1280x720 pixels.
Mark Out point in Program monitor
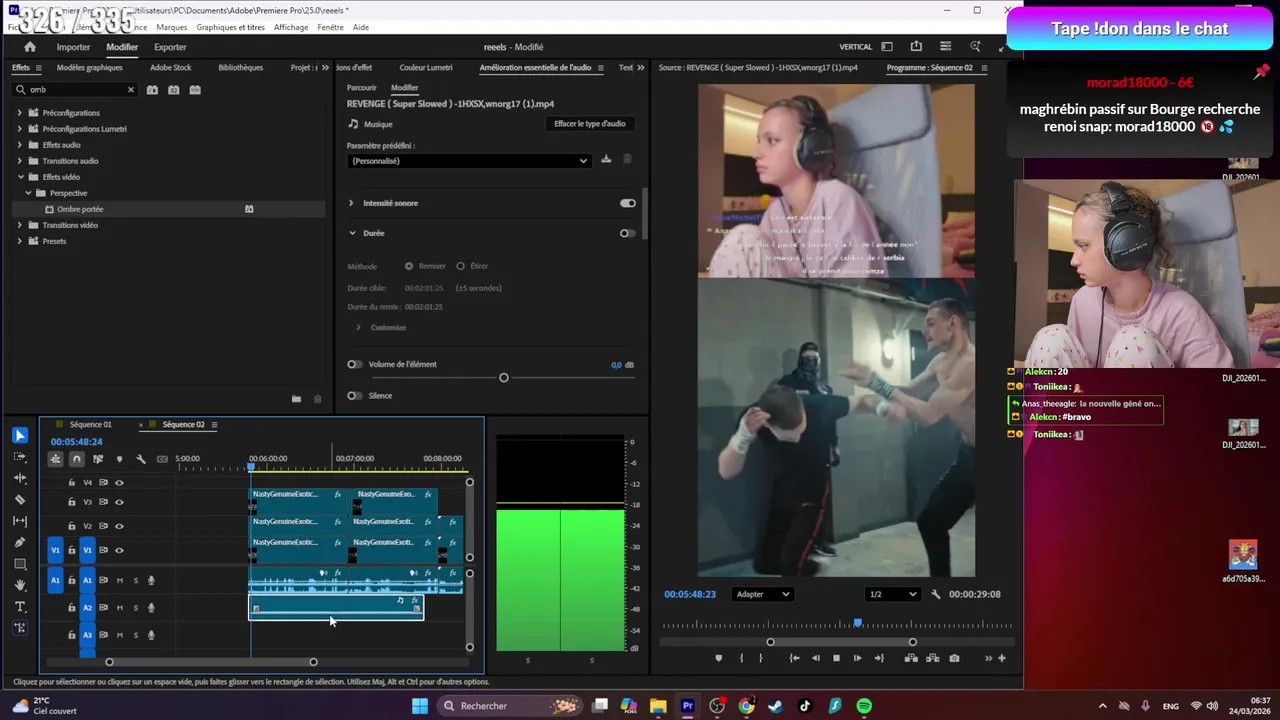click(760, 658)
